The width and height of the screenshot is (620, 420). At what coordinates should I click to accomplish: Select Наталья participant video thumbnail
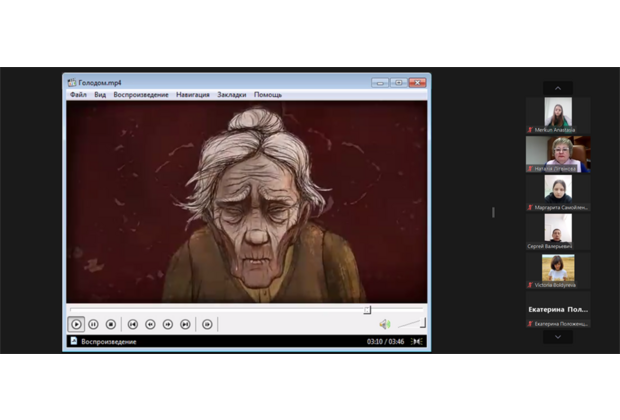pos(558,151)
